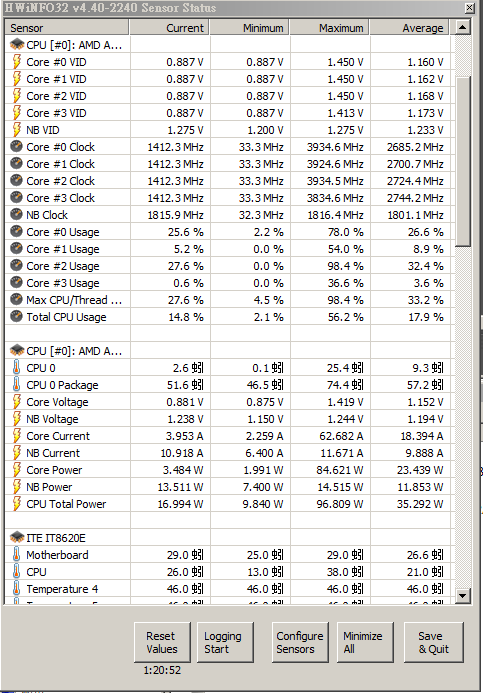
Task: Click the gauge icon beside Core #2 Clock
Action: [16, 180]
